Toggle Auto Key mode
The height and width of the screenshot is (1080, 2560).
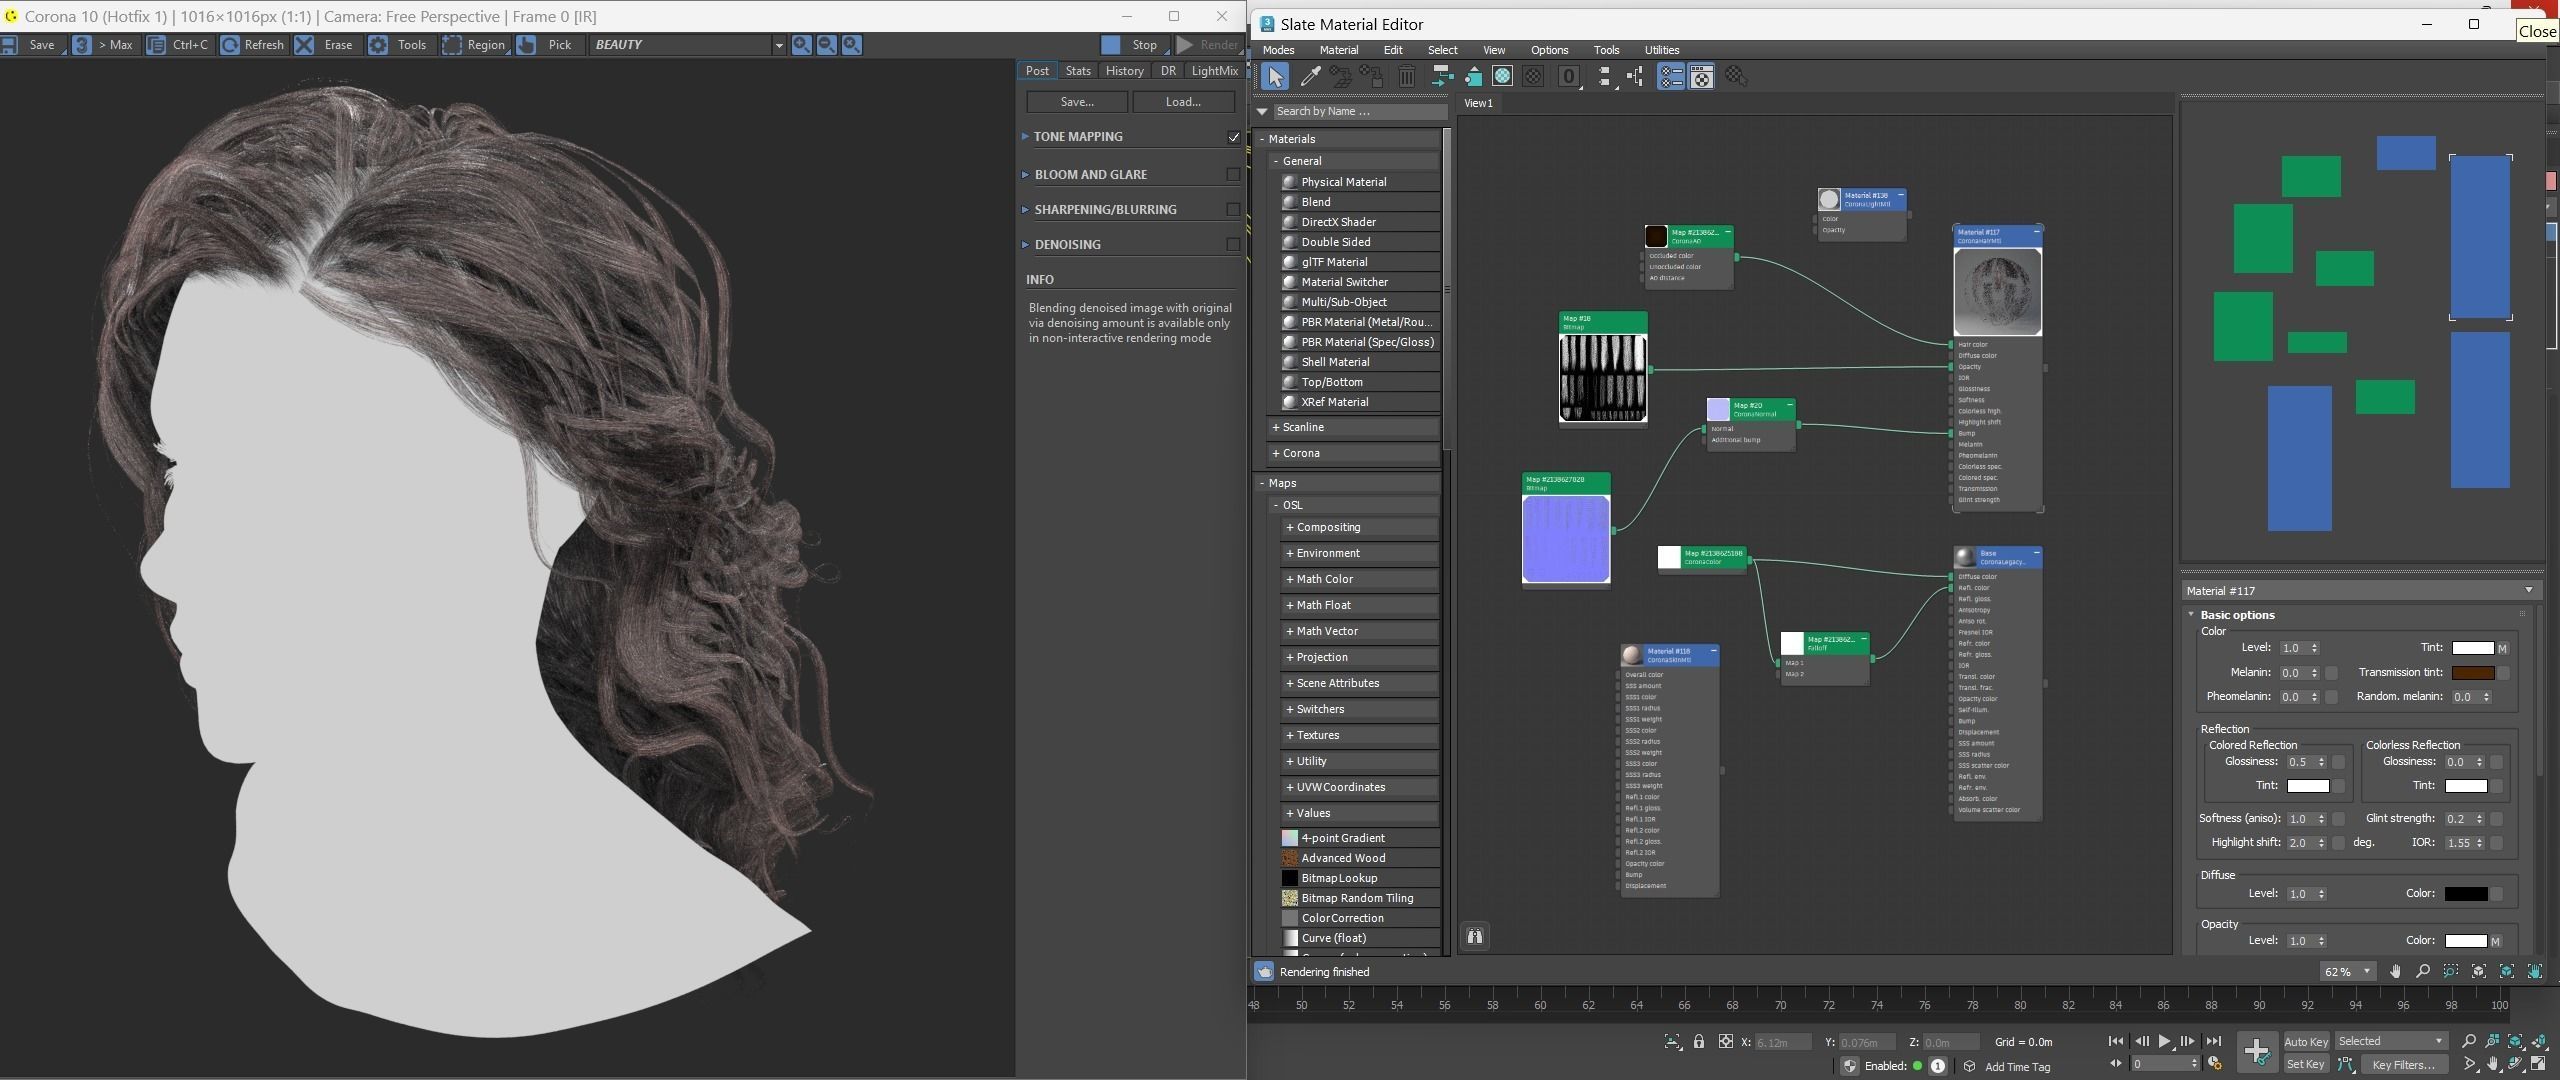pos(2306,1042)
